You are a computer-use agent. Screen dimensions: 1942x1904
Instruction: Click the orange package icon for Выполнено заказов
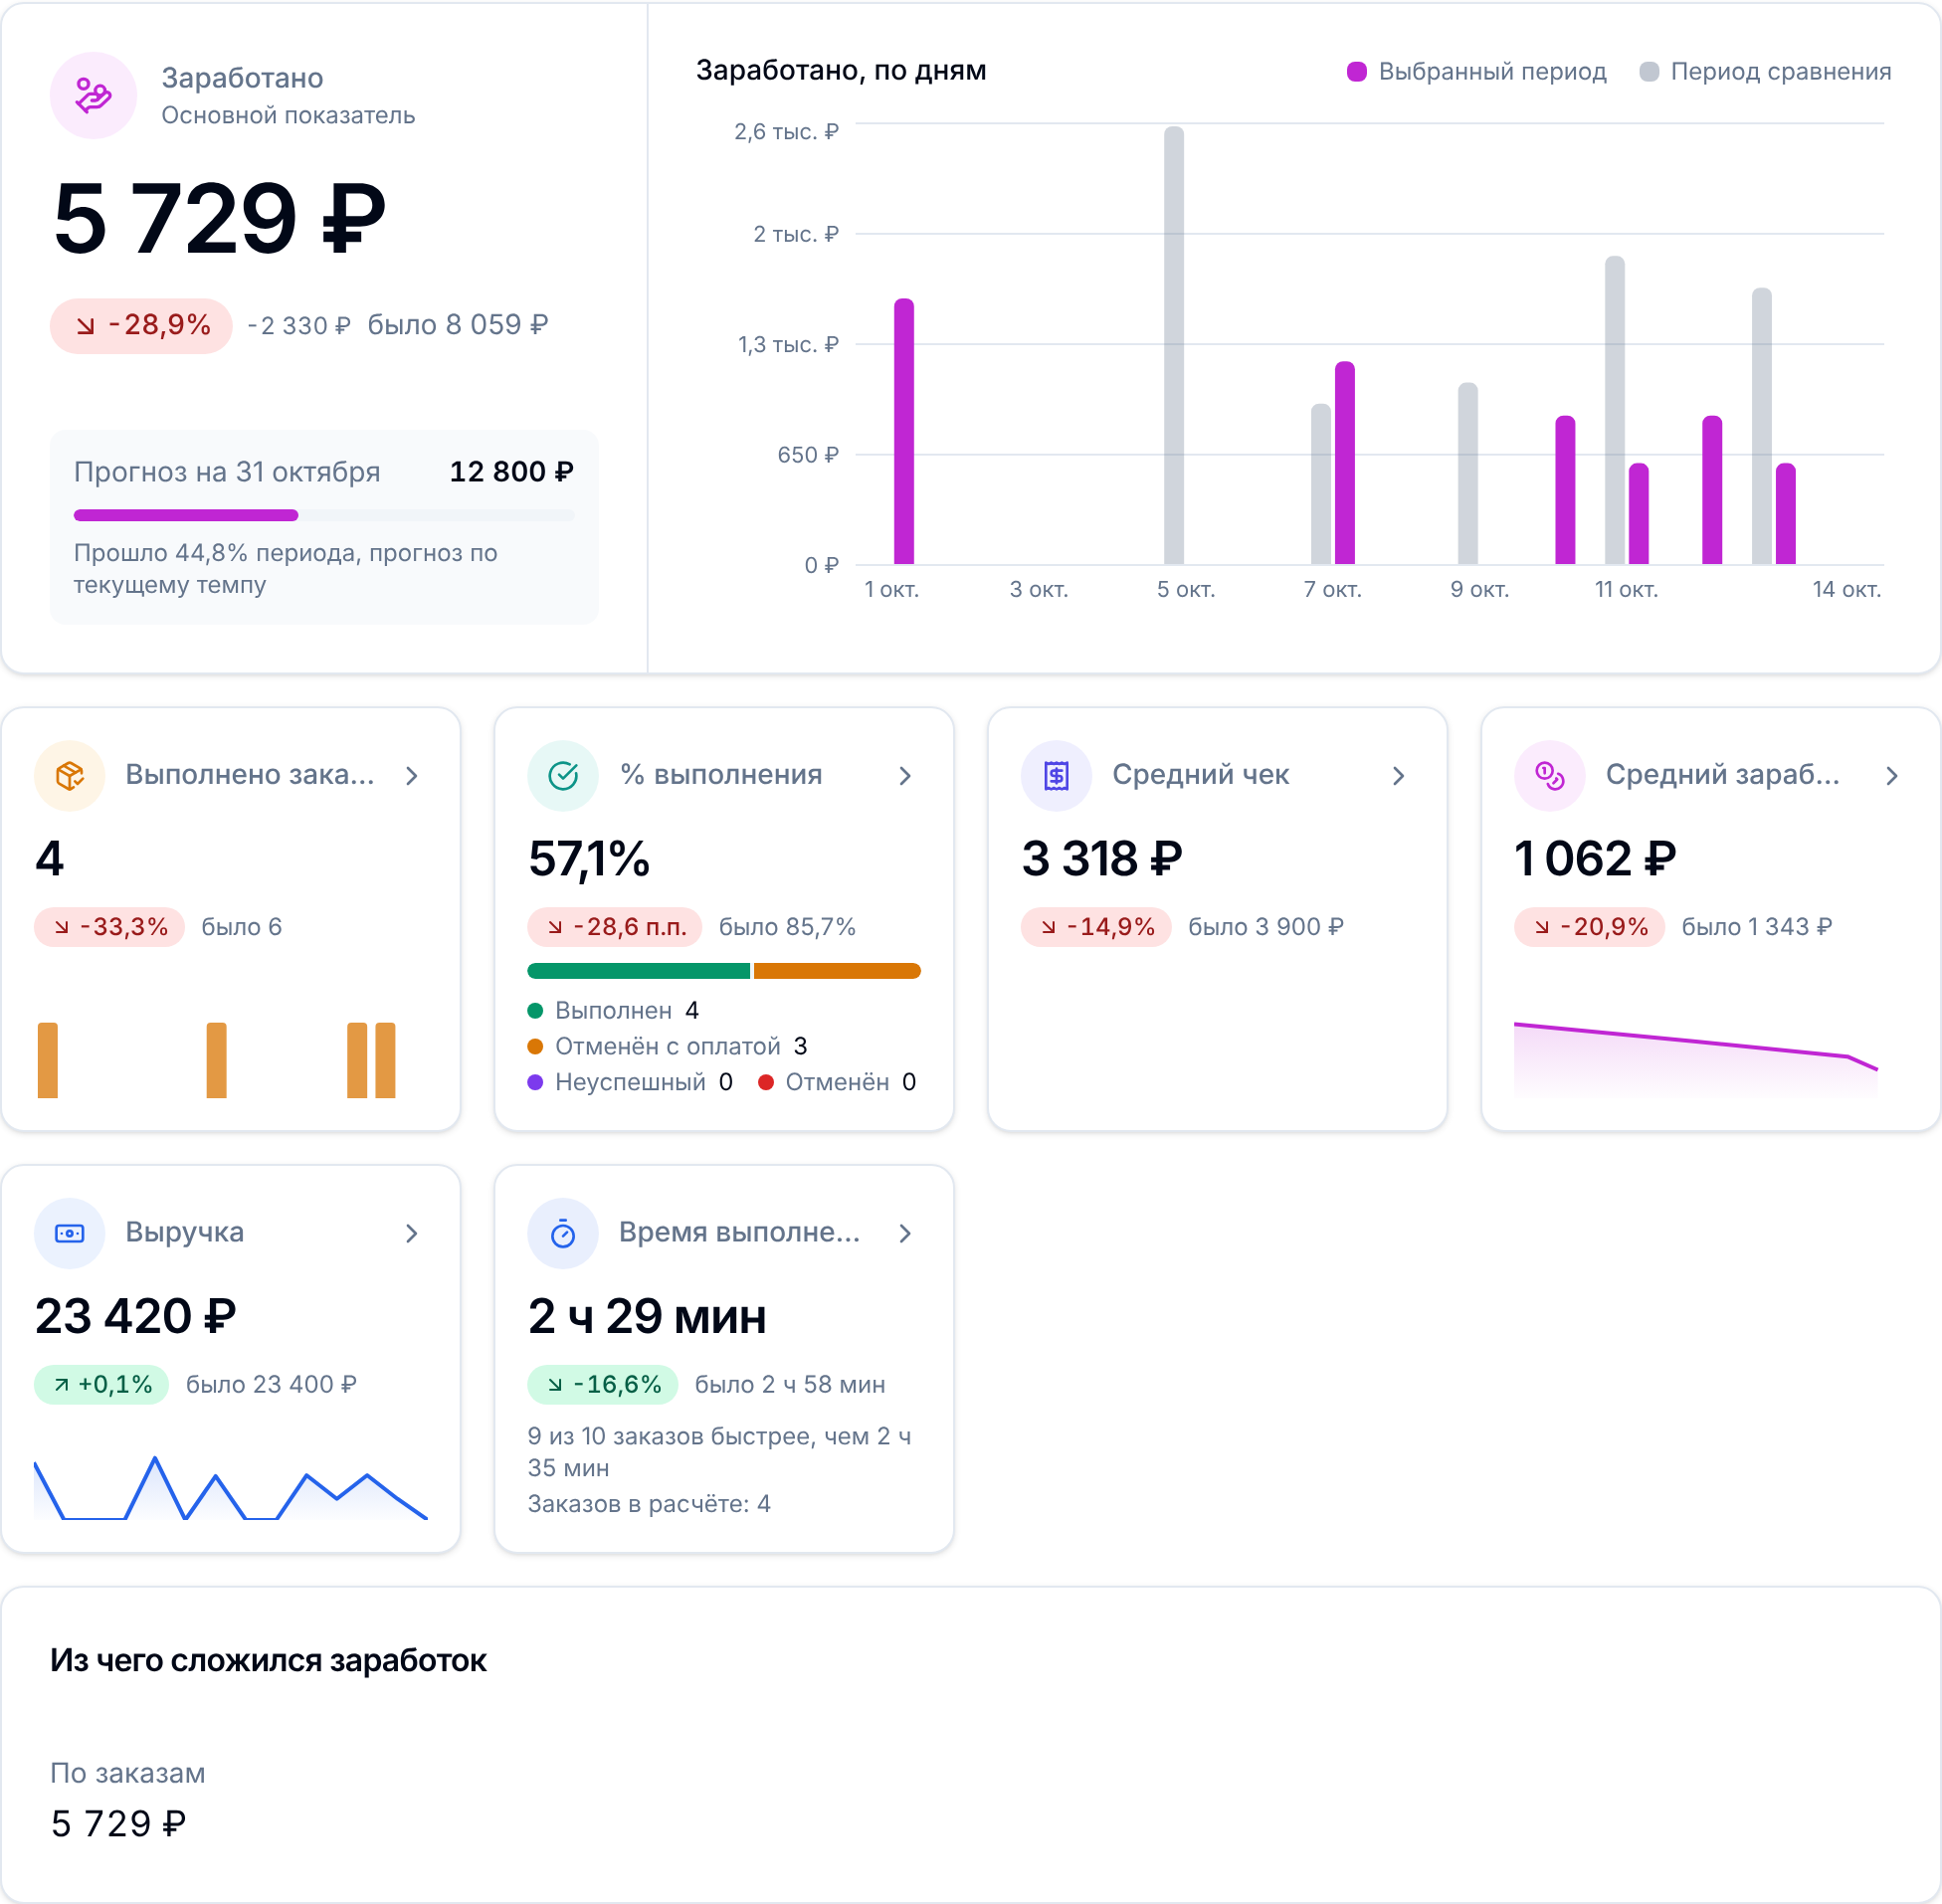pos(70,775)
